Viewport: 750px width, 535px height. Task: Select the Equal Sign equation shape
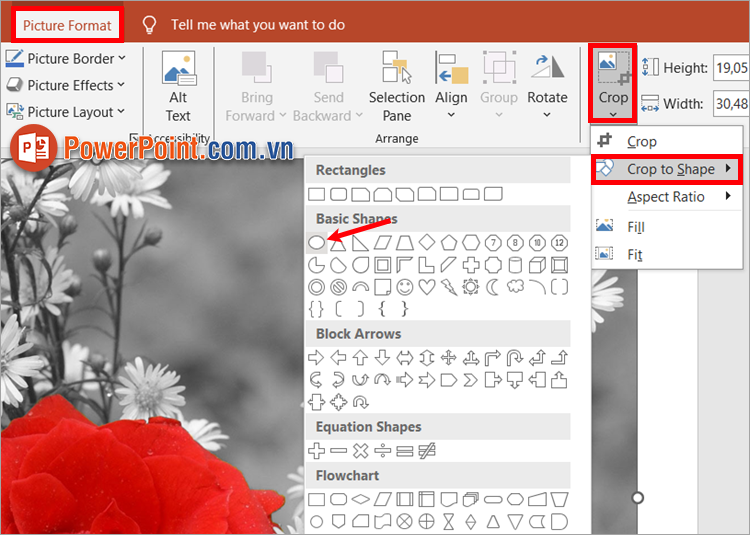click(405, 450)
